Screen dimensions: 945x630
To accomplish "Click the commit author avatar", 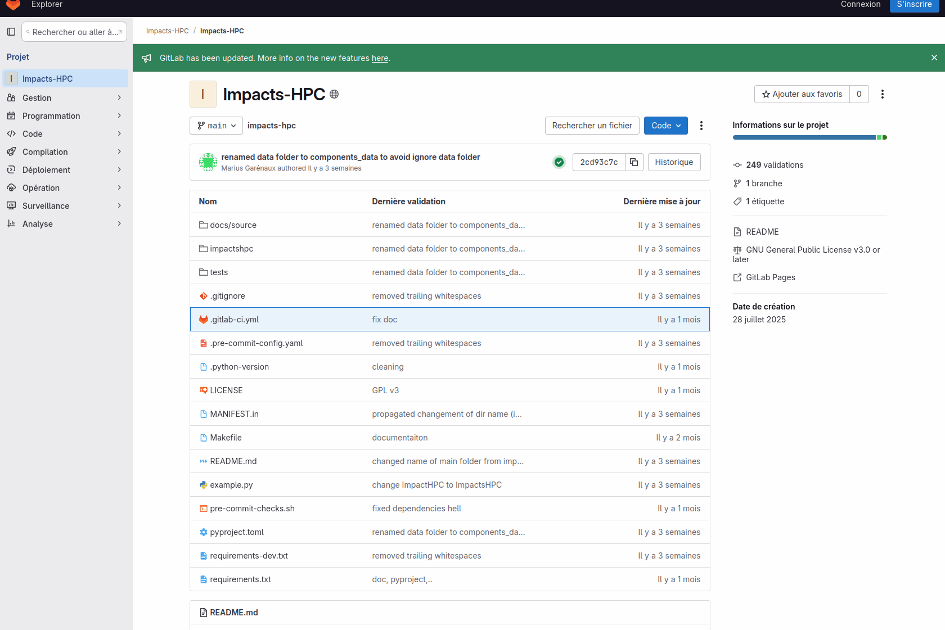I will [208, 162].
